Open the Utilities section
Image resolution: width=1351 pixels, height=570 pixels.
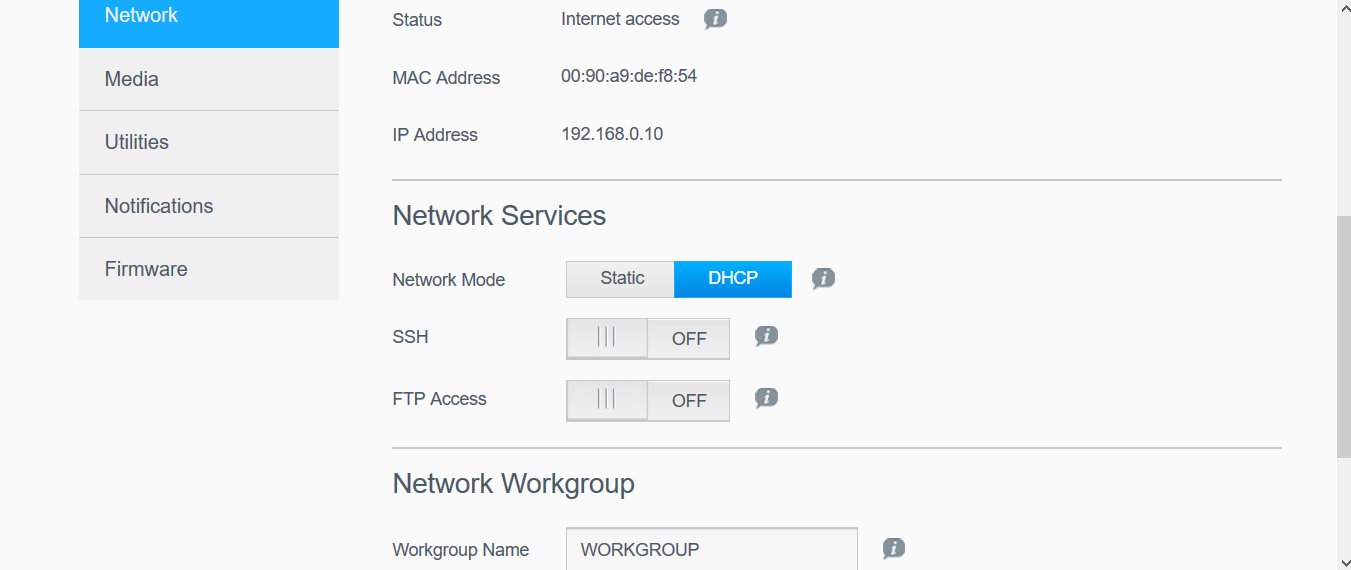click(208, 142)
